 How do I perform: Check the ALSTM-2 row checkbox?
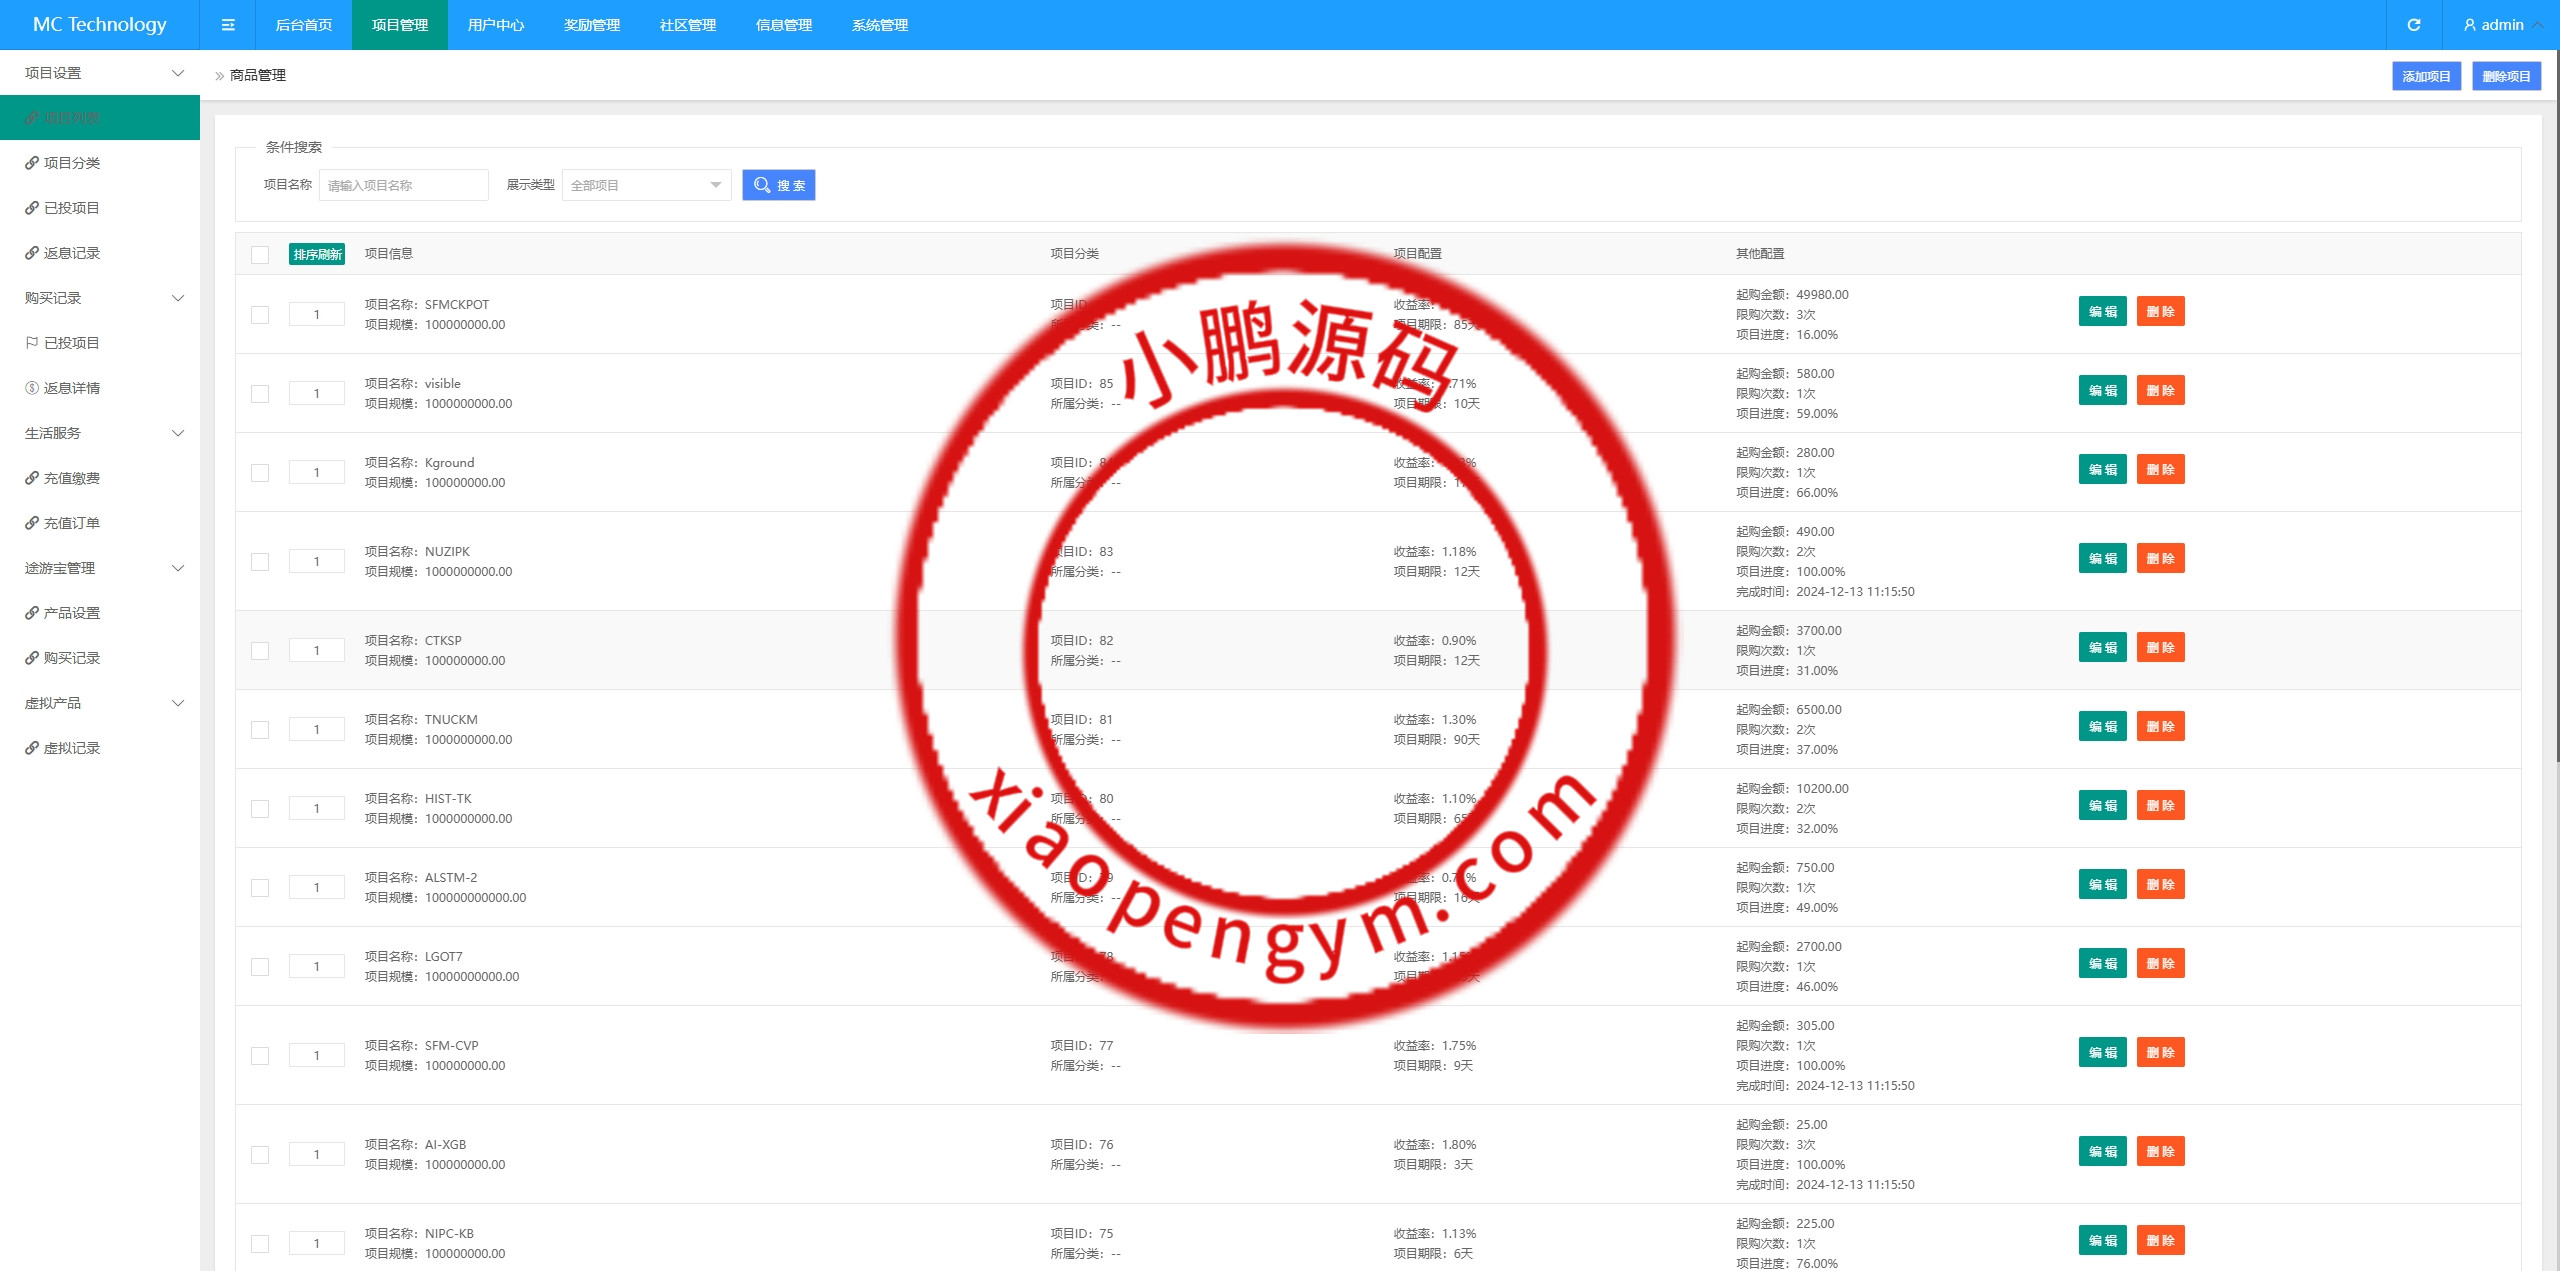260,887
